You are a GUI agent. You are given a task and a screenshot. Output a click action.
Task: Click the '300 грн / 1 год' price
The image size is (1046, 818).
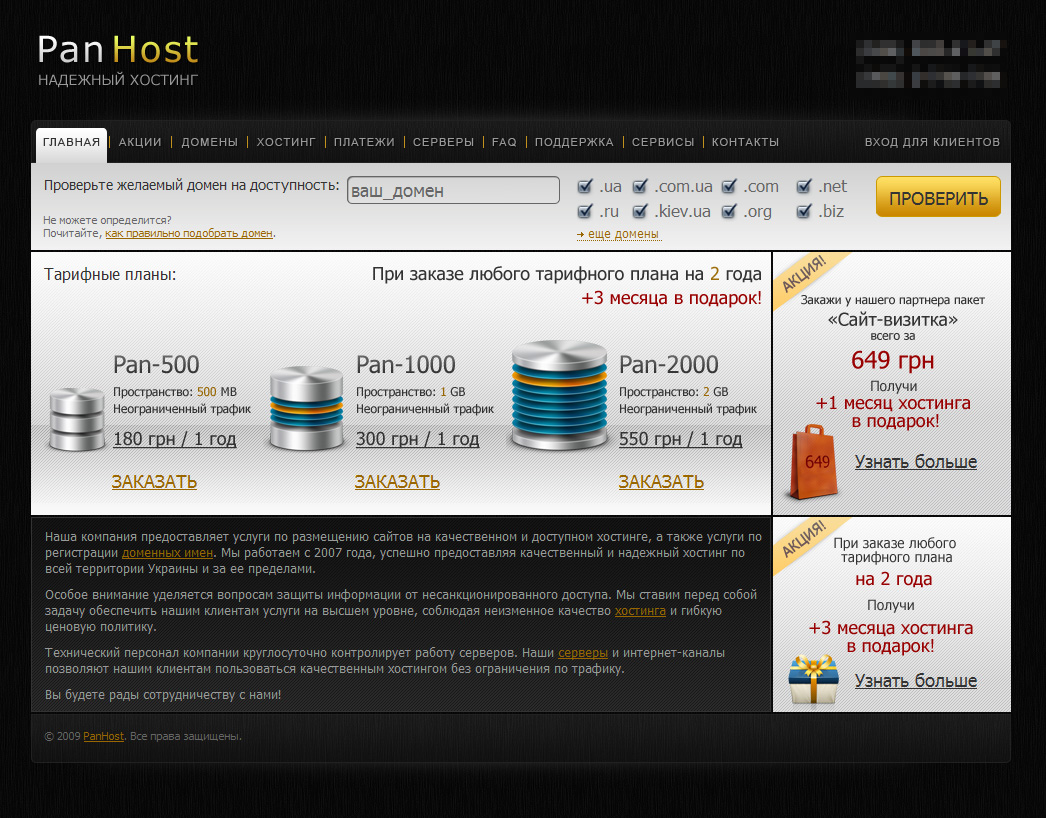(x=418, y=439)
